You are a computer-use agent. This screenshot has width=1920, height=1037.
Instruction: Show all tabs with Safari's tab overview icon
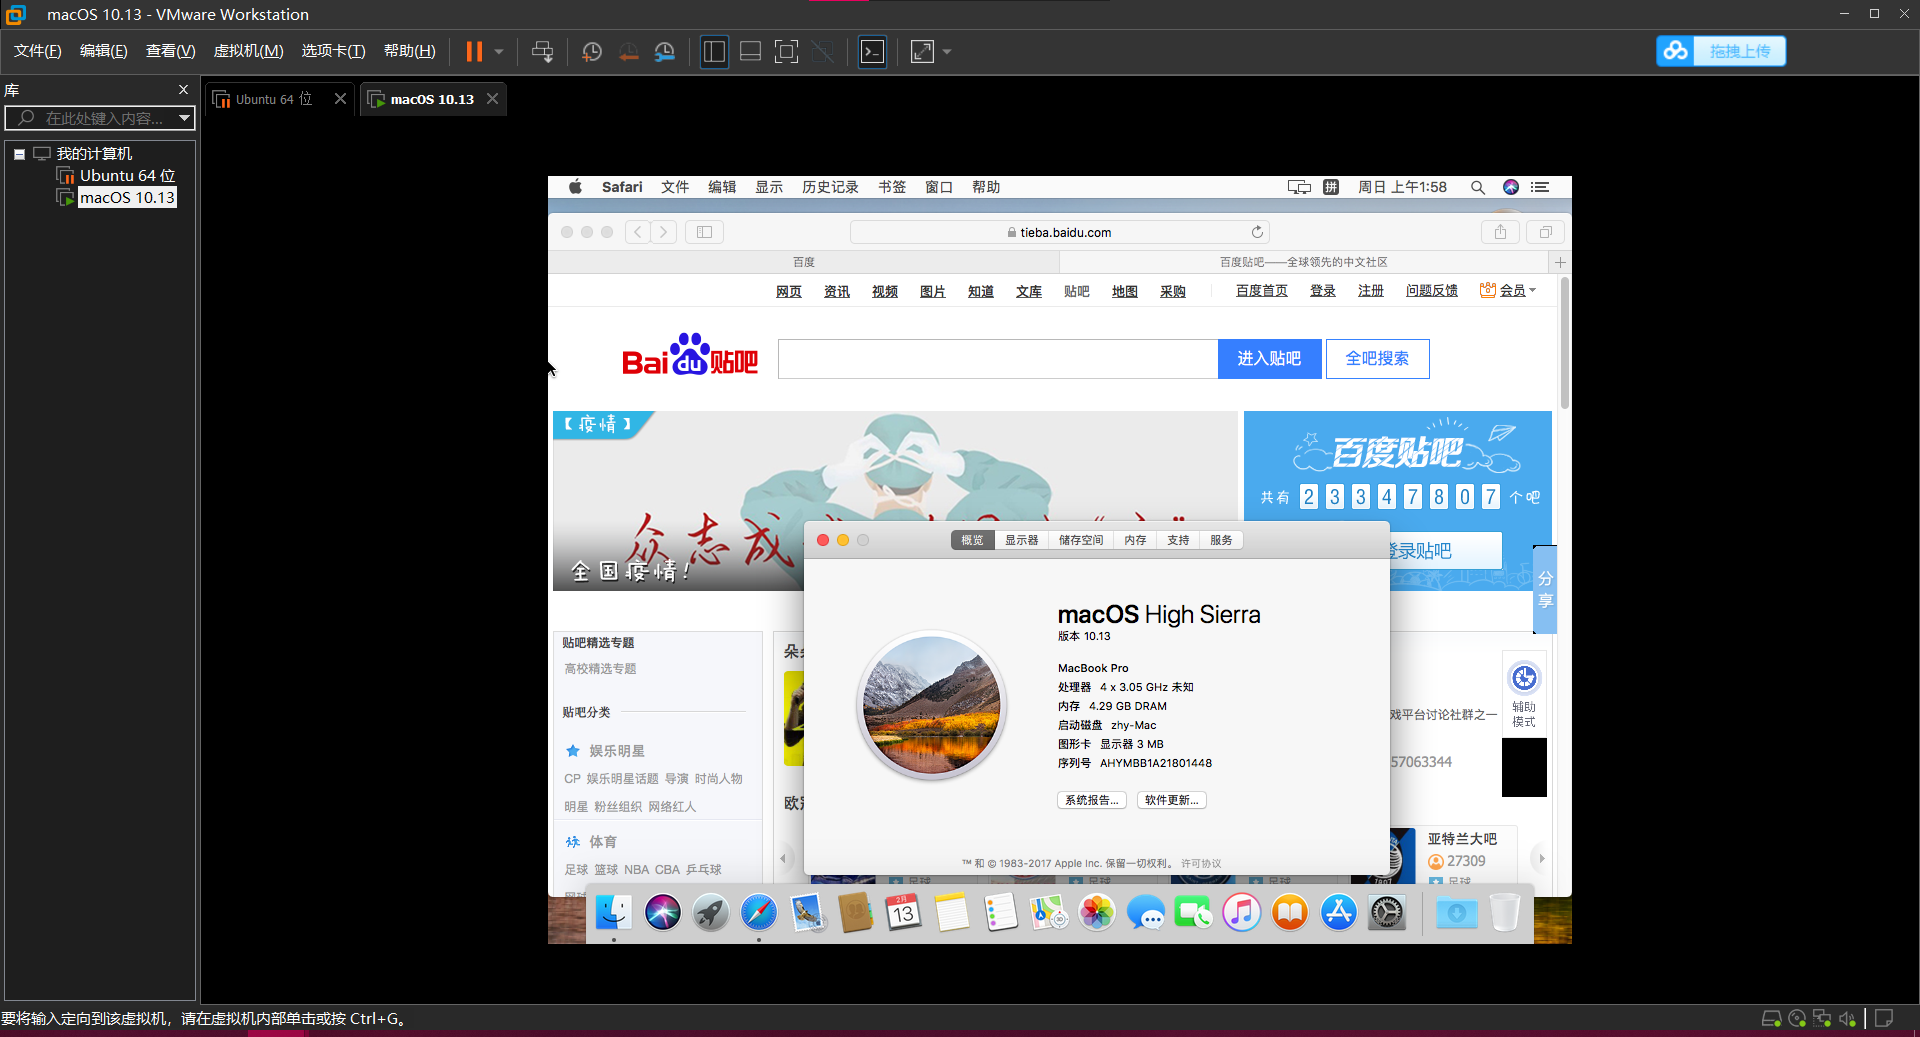(x=1545, y=232)
